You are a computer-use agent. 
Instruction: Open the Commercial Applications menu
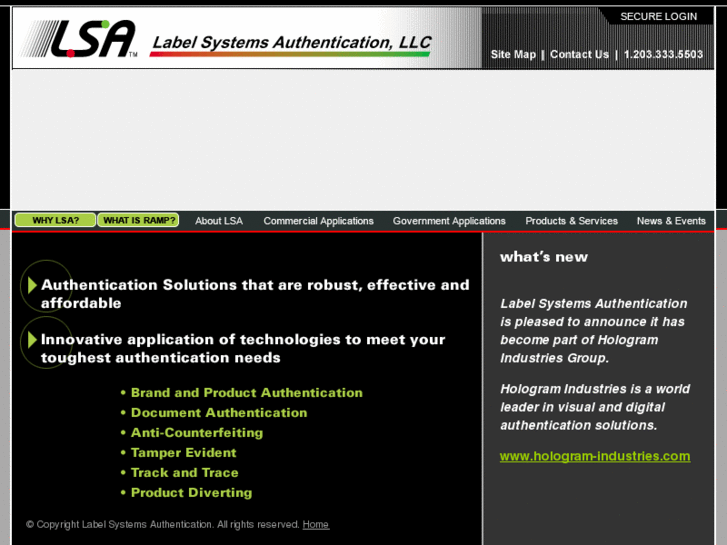[319, 221]
